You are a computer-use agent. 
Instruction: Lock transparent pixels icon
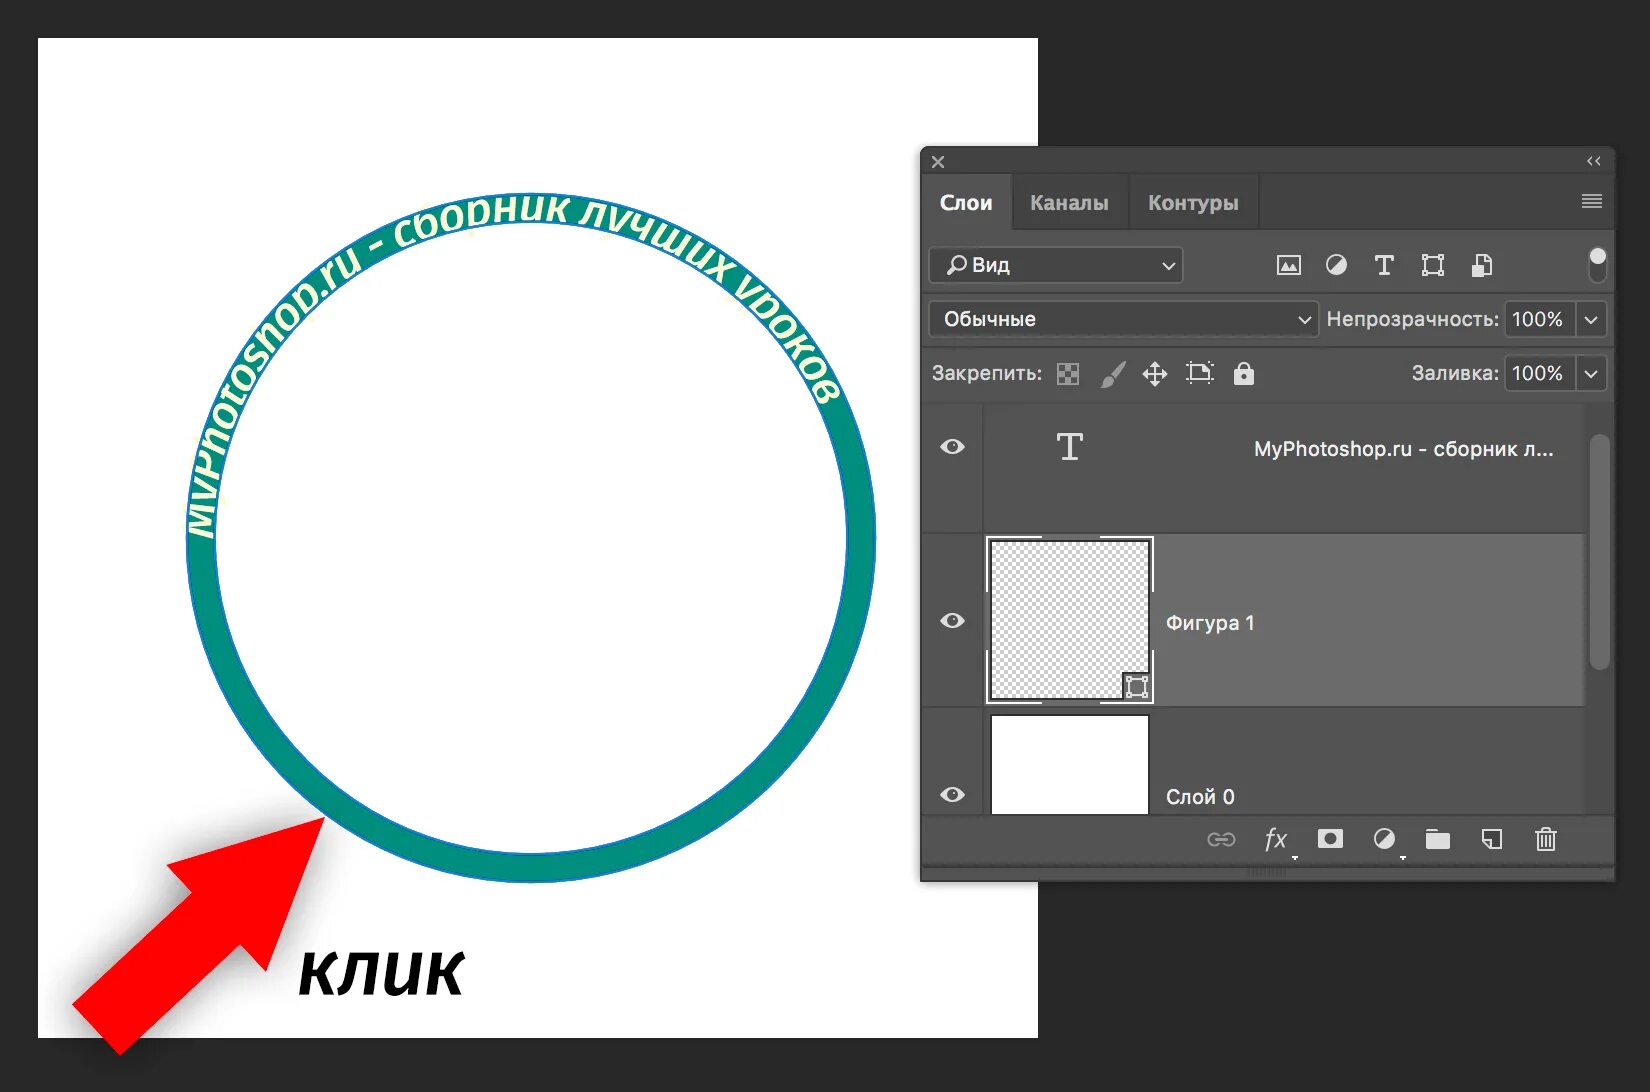(x=1068, y=374)
